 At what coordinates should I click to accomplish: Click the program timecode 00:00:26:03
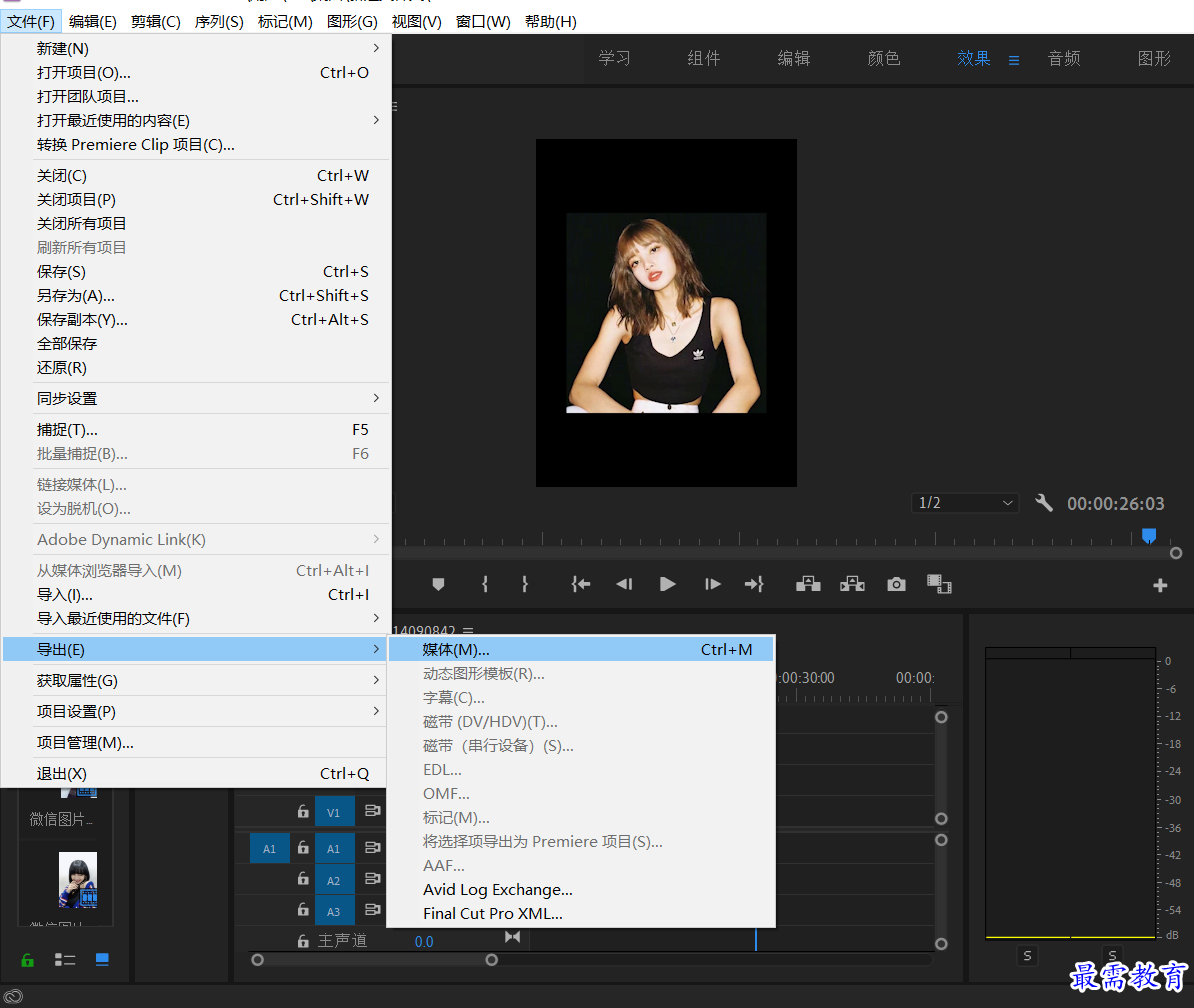(1116, 503)
